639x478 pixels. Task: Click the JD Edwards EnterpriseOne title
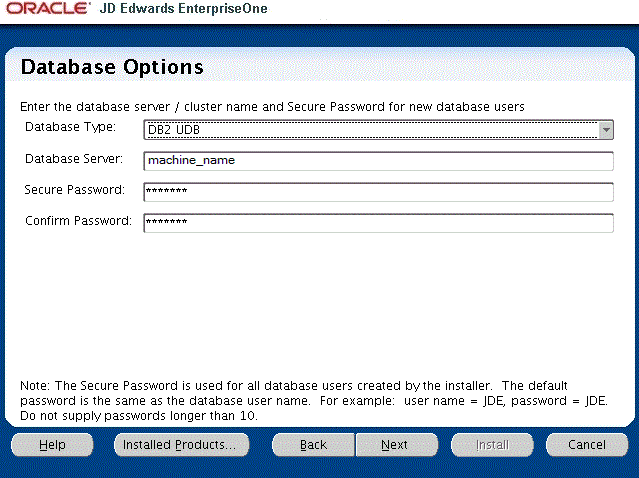pos(183,9)
